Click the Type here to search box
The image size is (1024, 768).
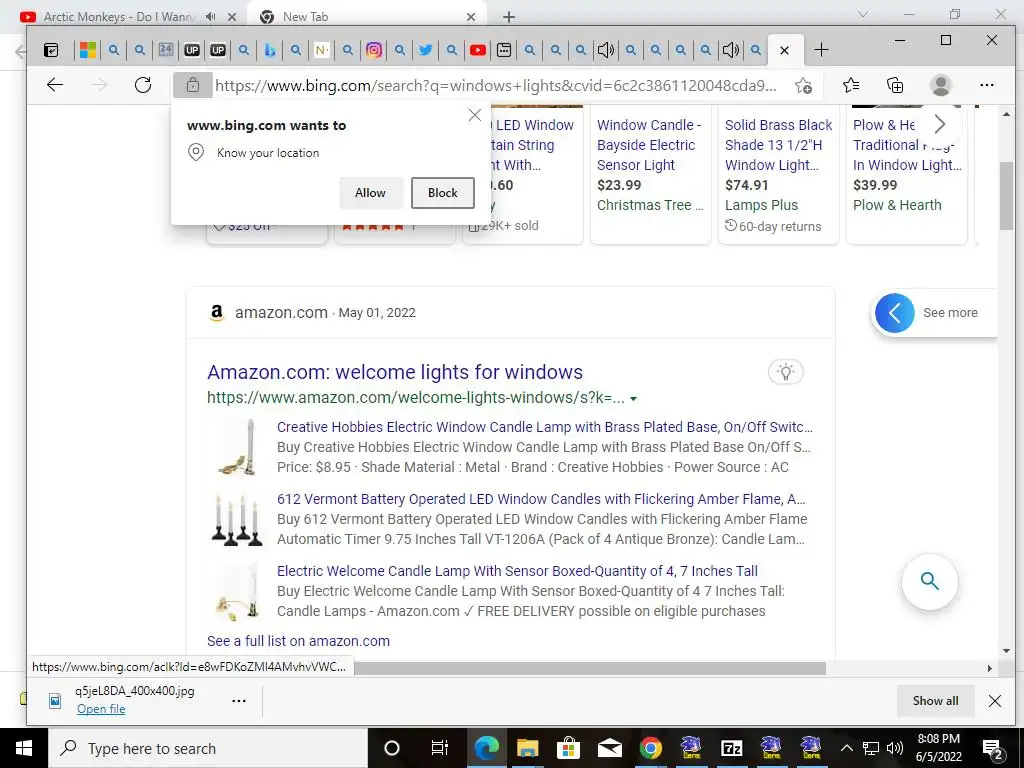point(208,748)
